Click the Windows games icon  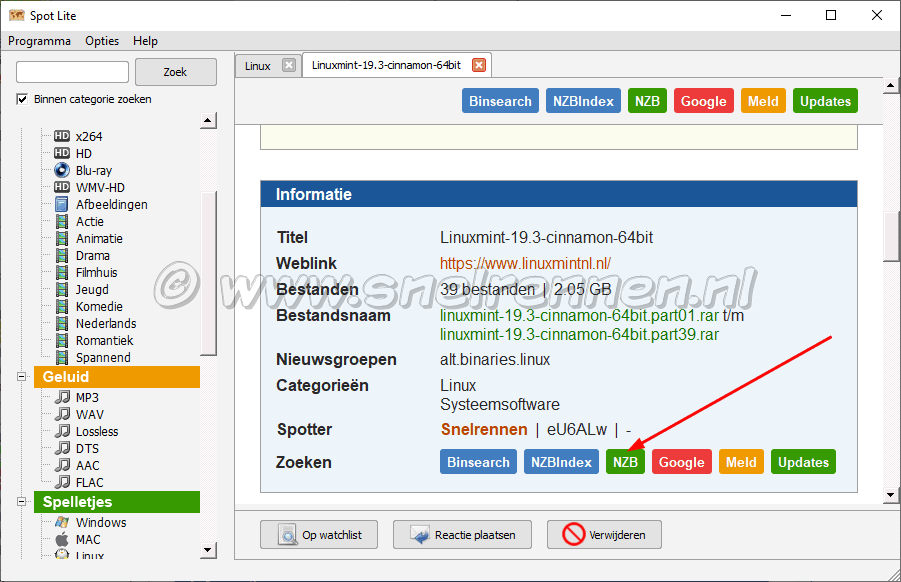(61, 522)
